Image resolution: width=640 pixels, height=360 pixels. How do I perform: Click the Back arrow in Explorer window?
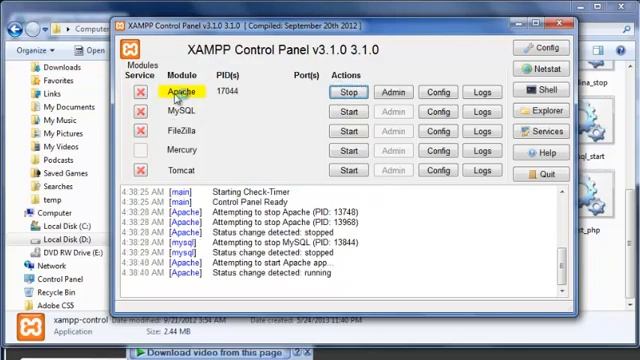(x=15, y=29)
